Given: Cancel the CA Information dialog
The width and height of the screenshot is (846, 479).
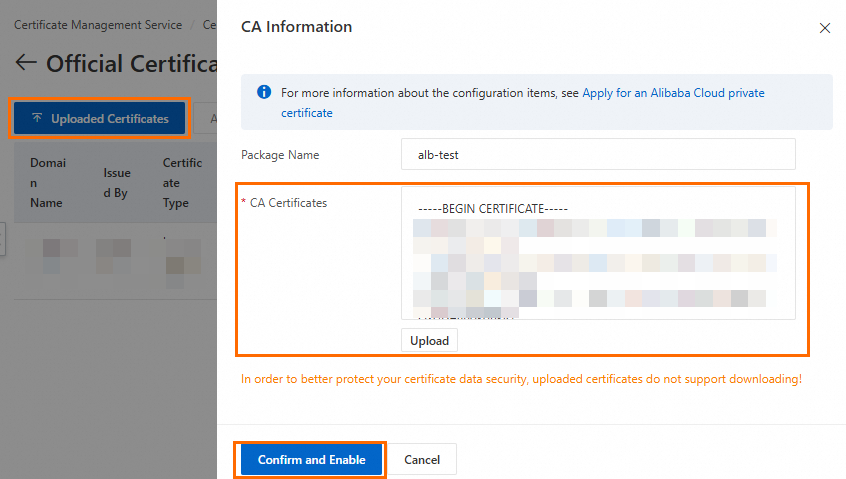Looking at the screenshot, I should tap(422, 460).
